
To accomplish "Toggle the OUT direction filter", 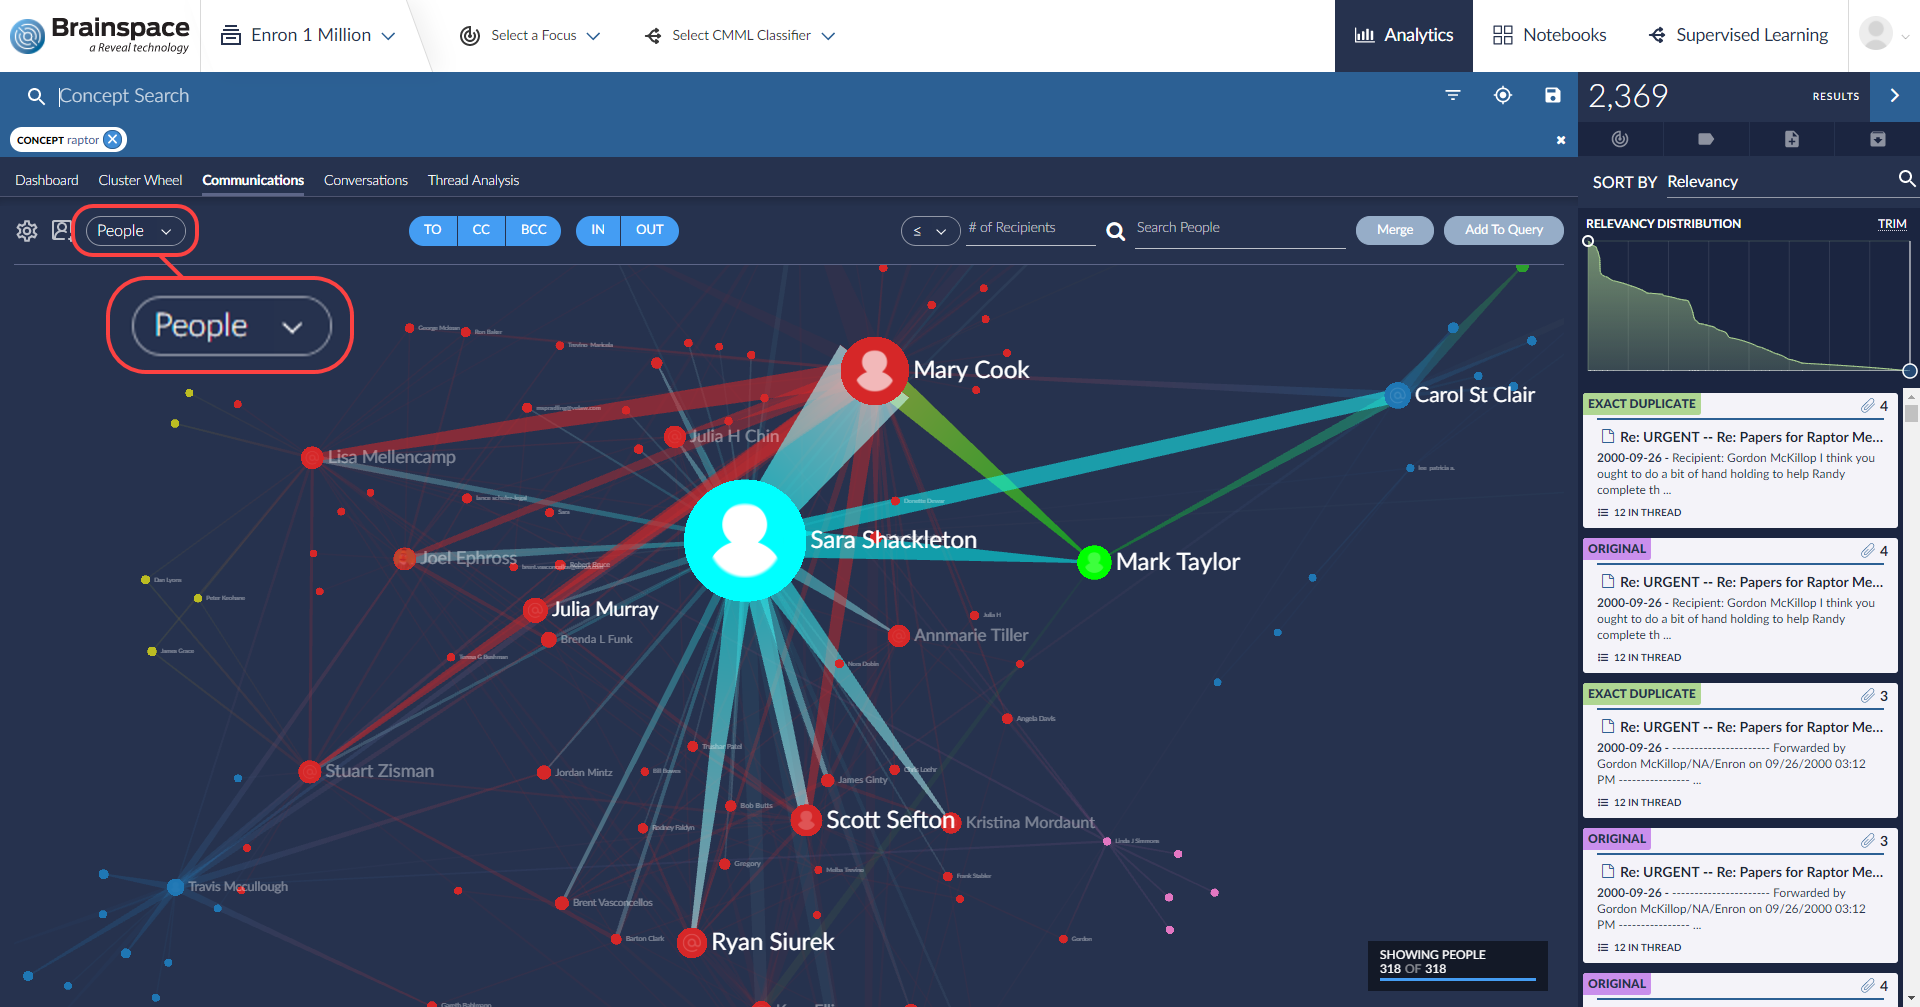I will pos(650,230).
